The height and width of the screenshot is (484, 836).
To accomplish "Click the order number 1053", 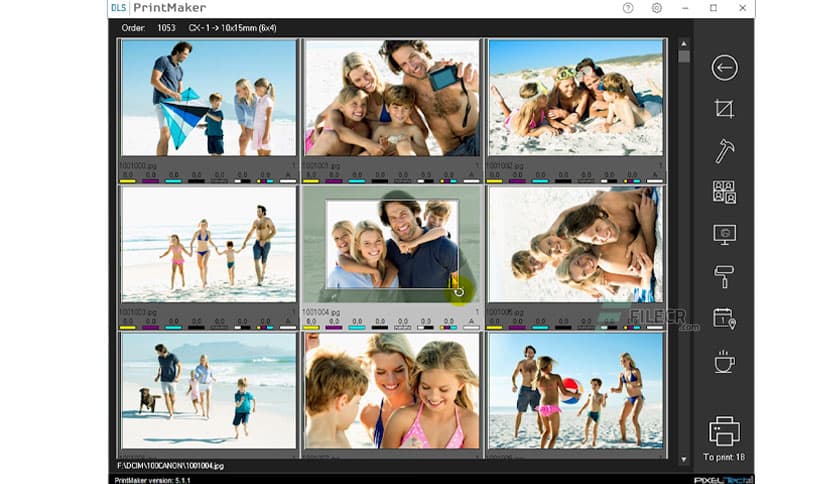I will click(166, 28).
